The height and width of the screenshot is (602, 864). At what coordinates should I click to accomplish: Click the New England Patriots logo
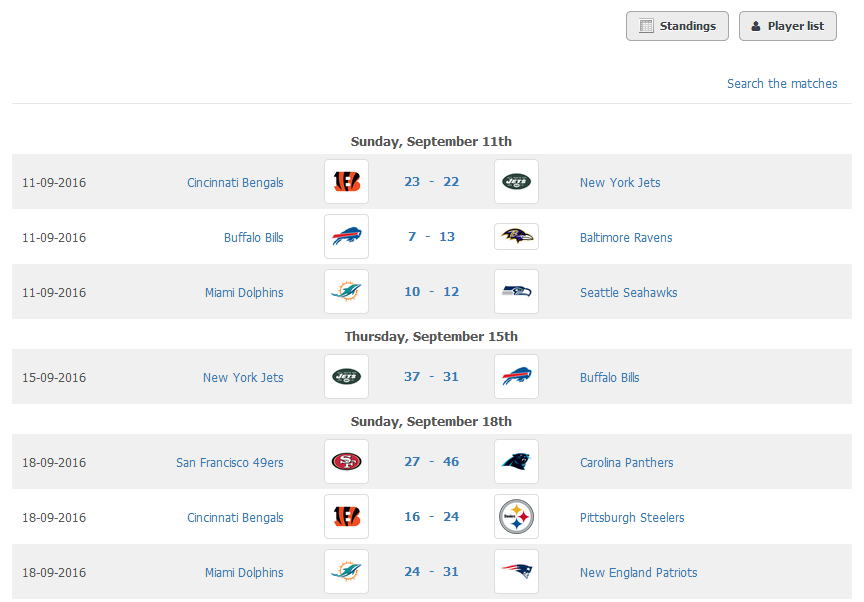click(516, 572)
